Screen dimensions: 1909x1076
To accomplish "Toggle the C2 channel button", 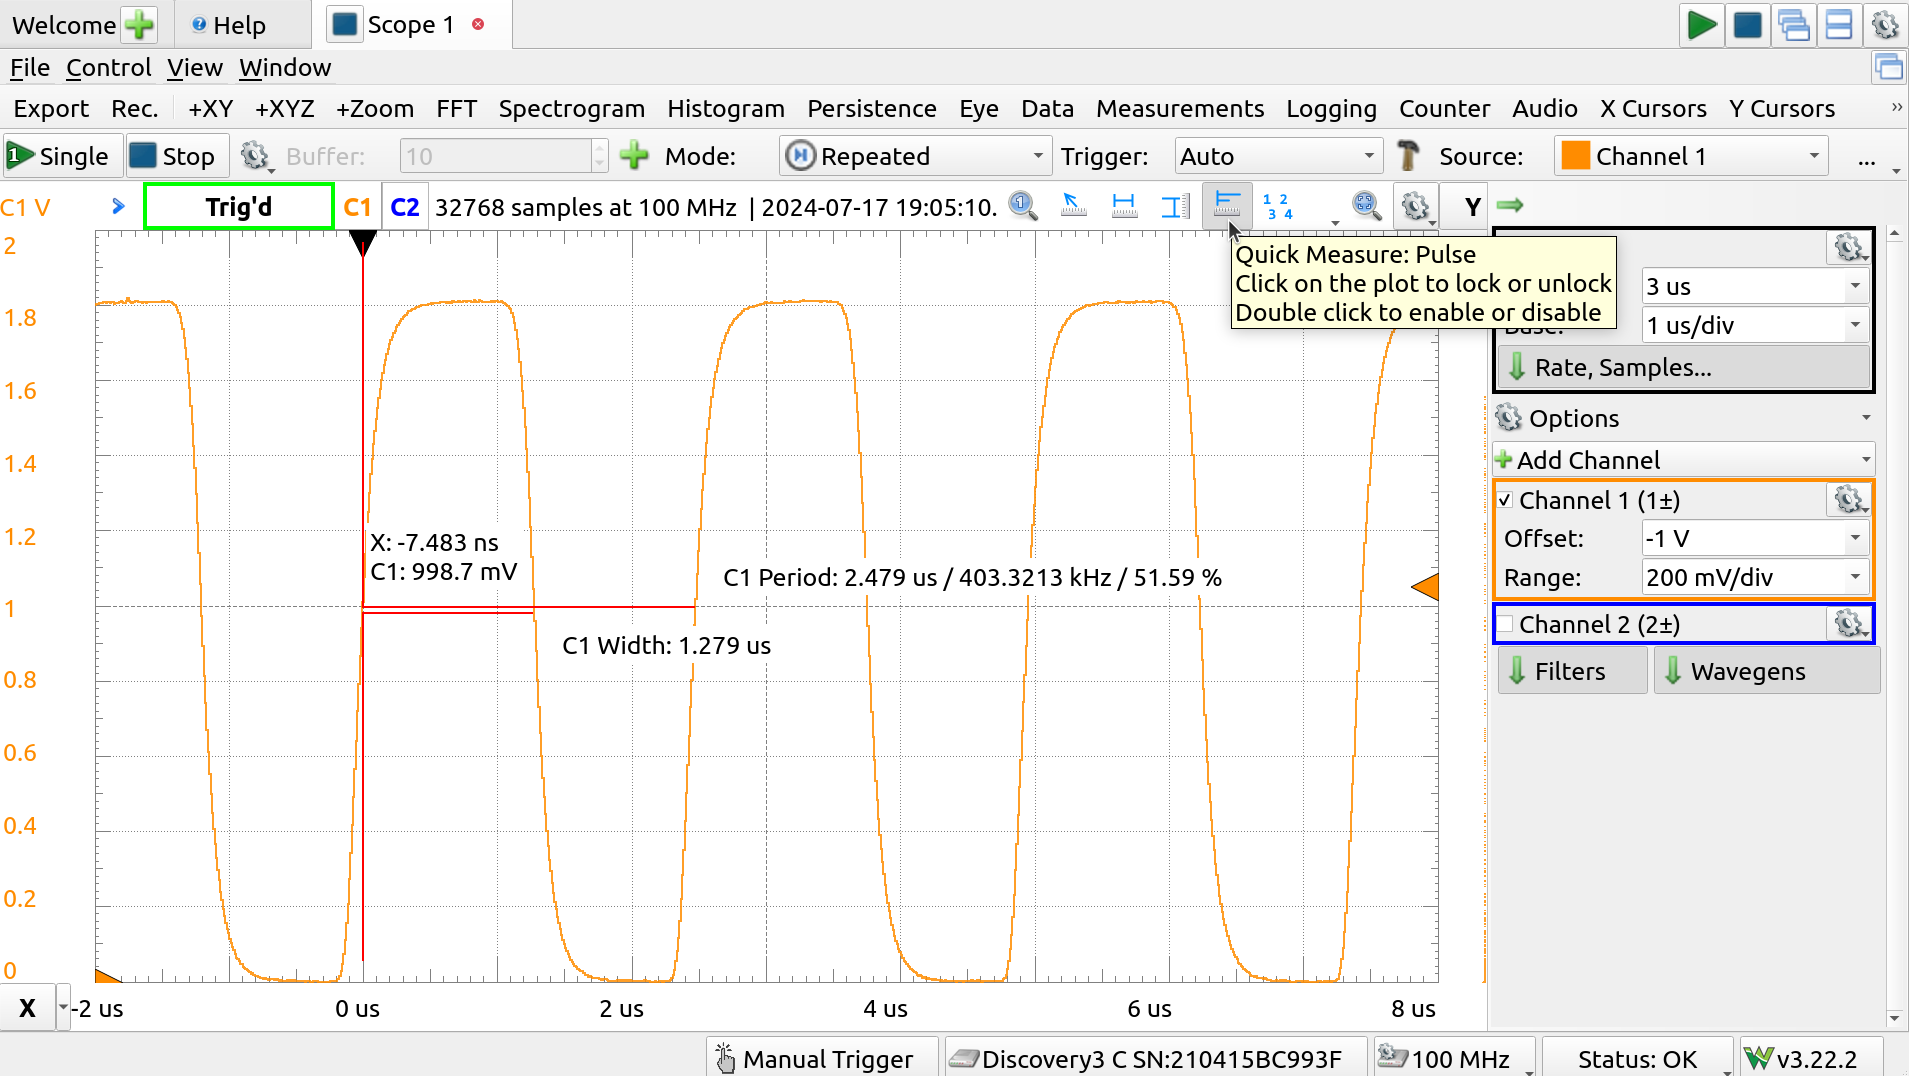I will coord(405,206).
